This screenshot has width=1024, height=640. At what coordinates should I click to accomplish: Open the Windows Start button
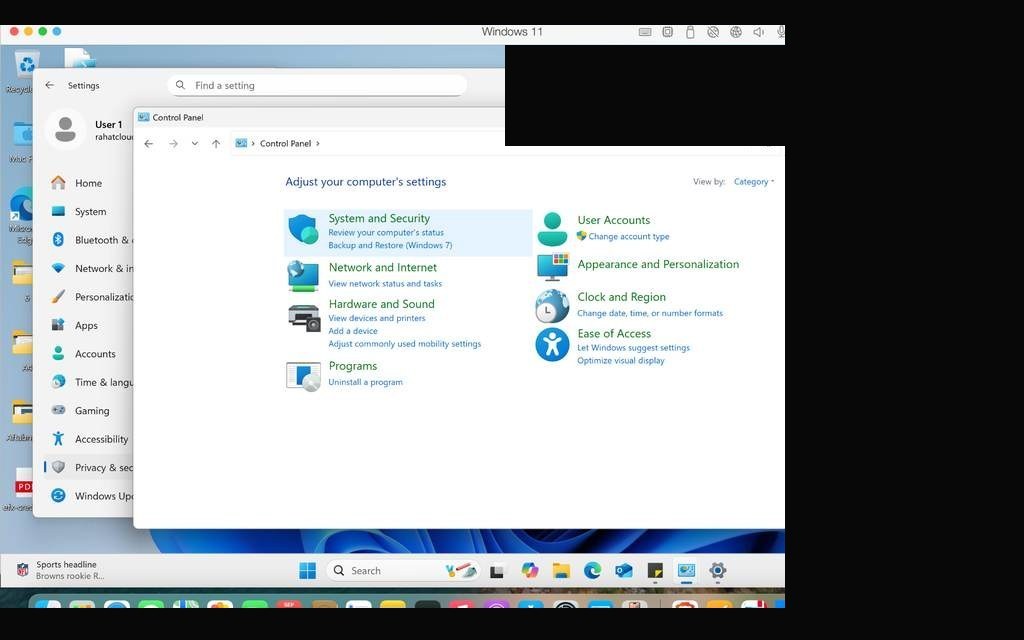tap(308, 570)
